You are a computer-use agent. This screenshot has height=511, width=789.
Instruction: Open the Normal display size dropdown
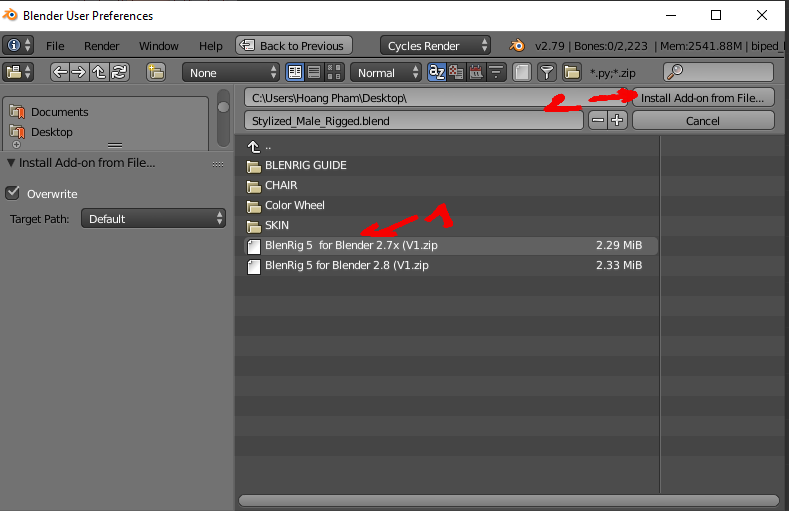click(385, 72)
